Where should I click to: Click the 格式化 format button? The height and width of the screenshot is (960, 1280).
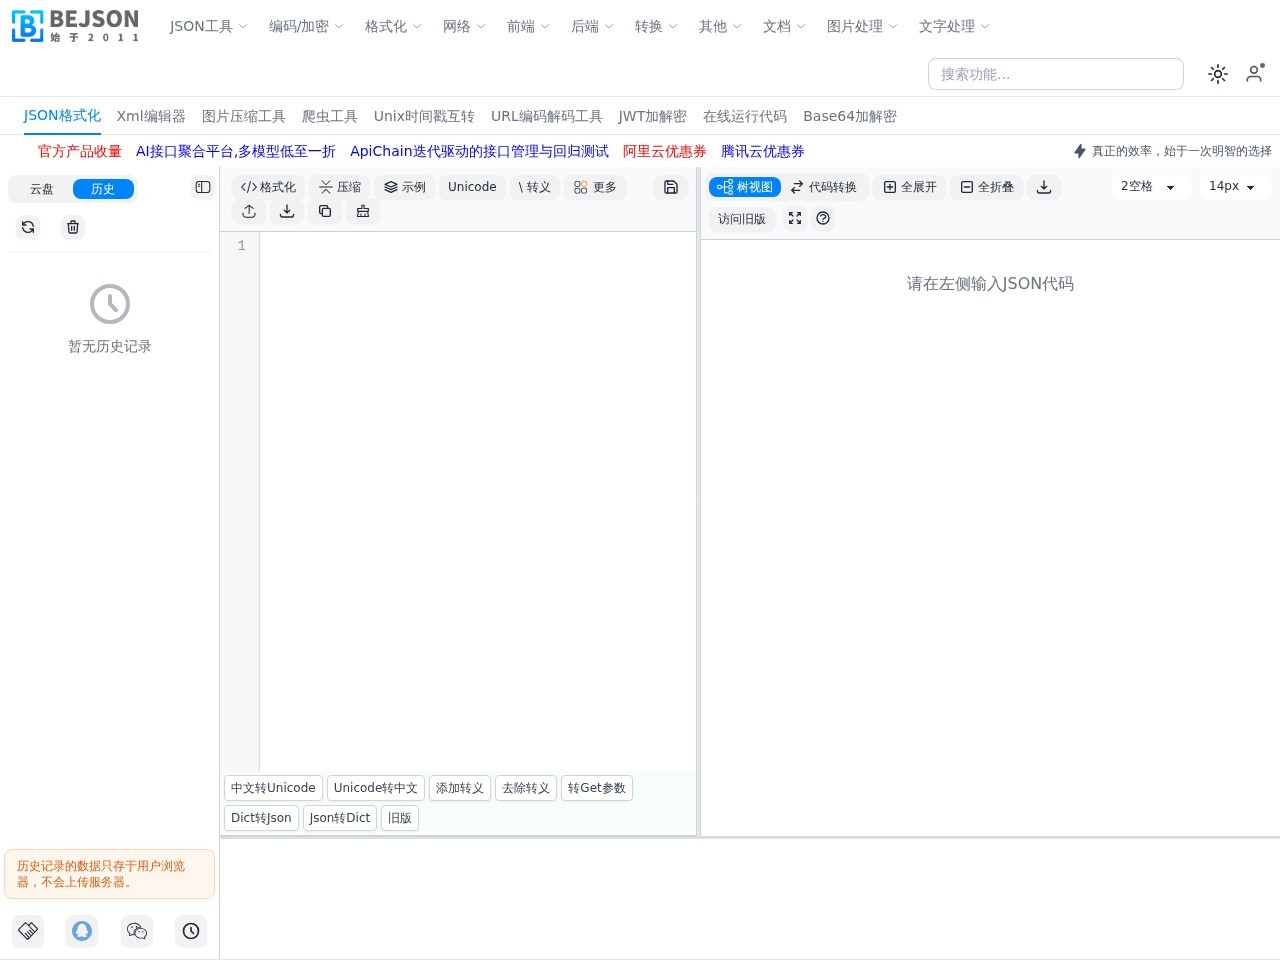pos(268,187)
